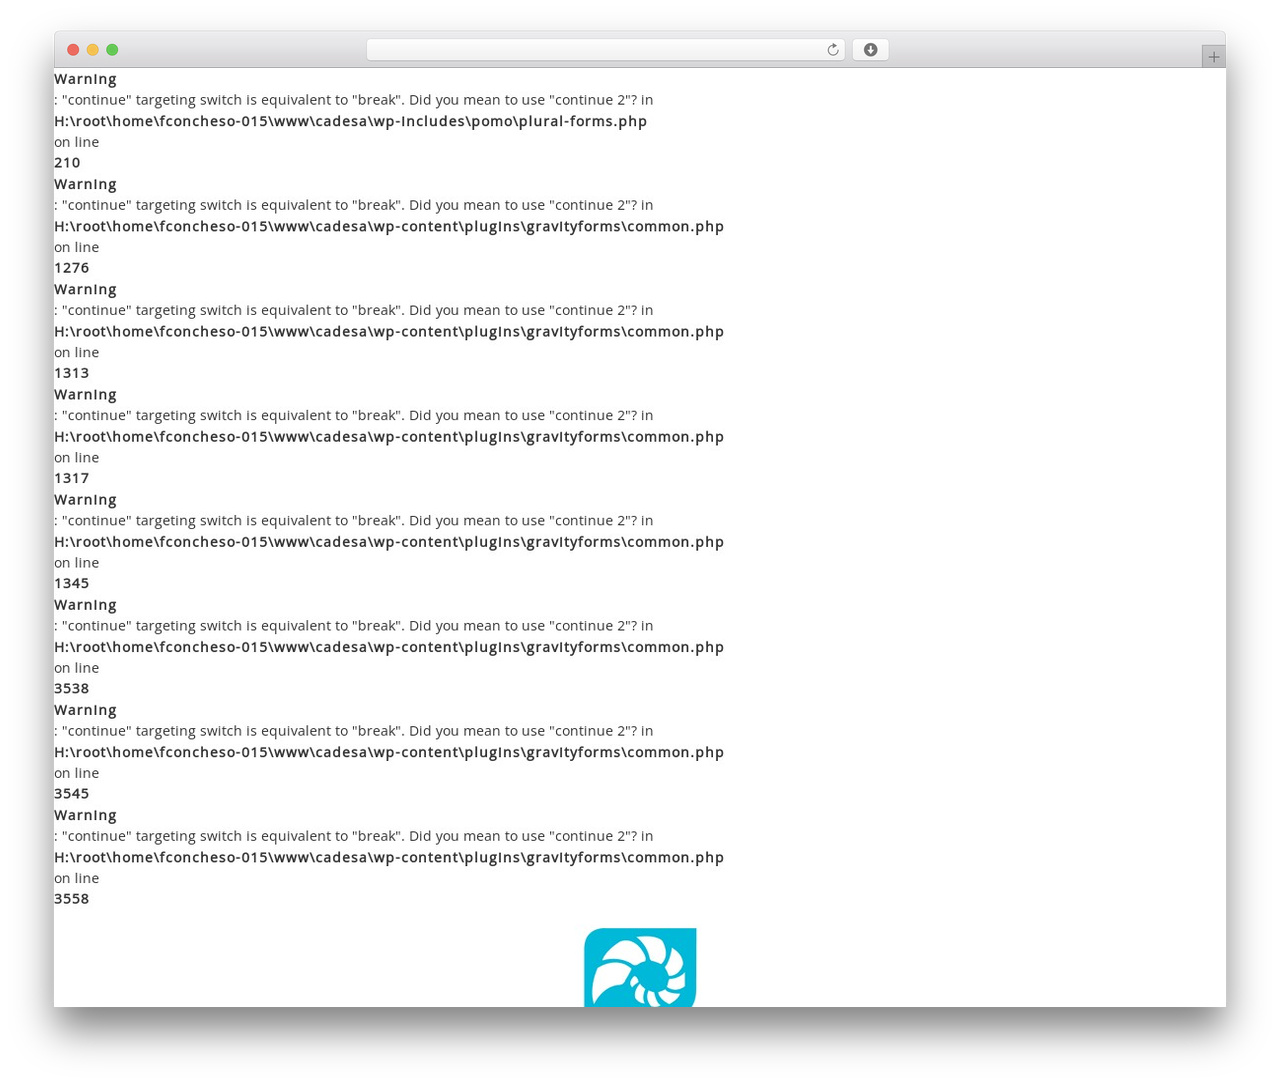Click line number 1313
The image size is (1280, 1084).
click(x=71, y=373)
